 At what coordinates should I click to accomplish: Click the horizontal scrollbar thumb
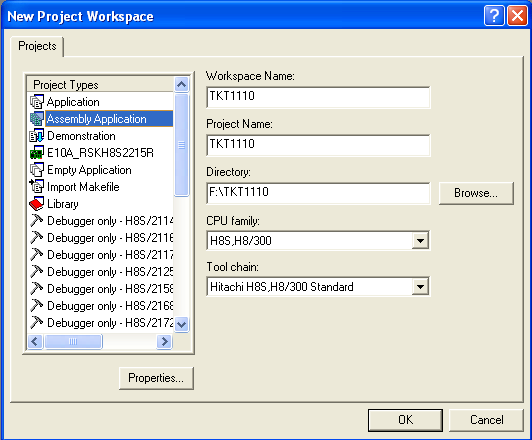click(73, 341)
